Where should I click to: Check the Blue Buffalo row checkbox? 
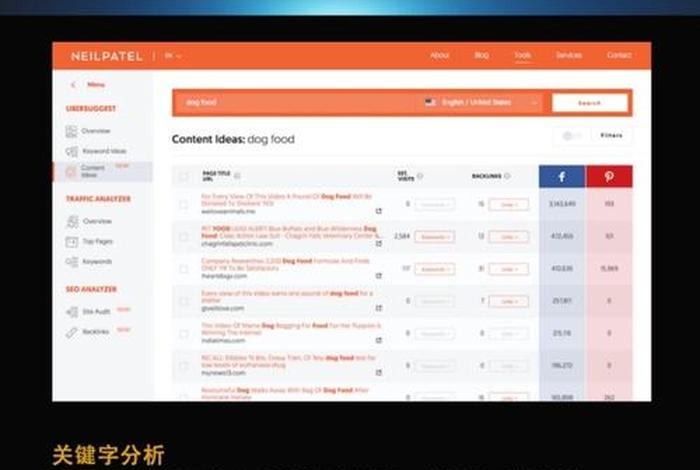[183, 237]
